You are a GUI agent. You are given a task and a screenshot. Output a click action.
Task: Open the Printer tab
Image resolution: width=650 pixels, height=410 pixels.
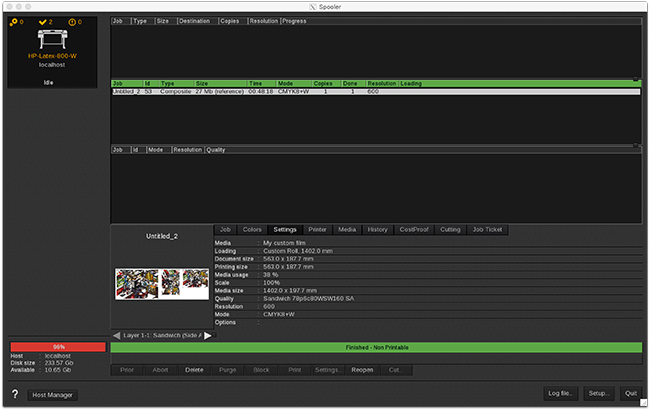317,229
